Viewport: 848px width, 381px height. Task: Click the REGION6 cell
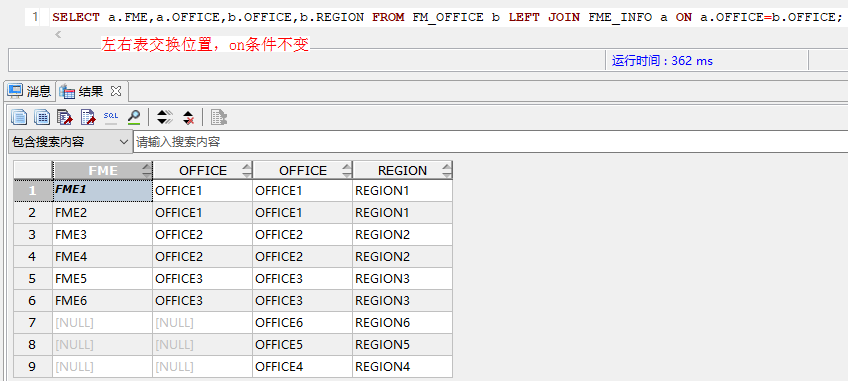pyautogui.click(x=402, y=323)
